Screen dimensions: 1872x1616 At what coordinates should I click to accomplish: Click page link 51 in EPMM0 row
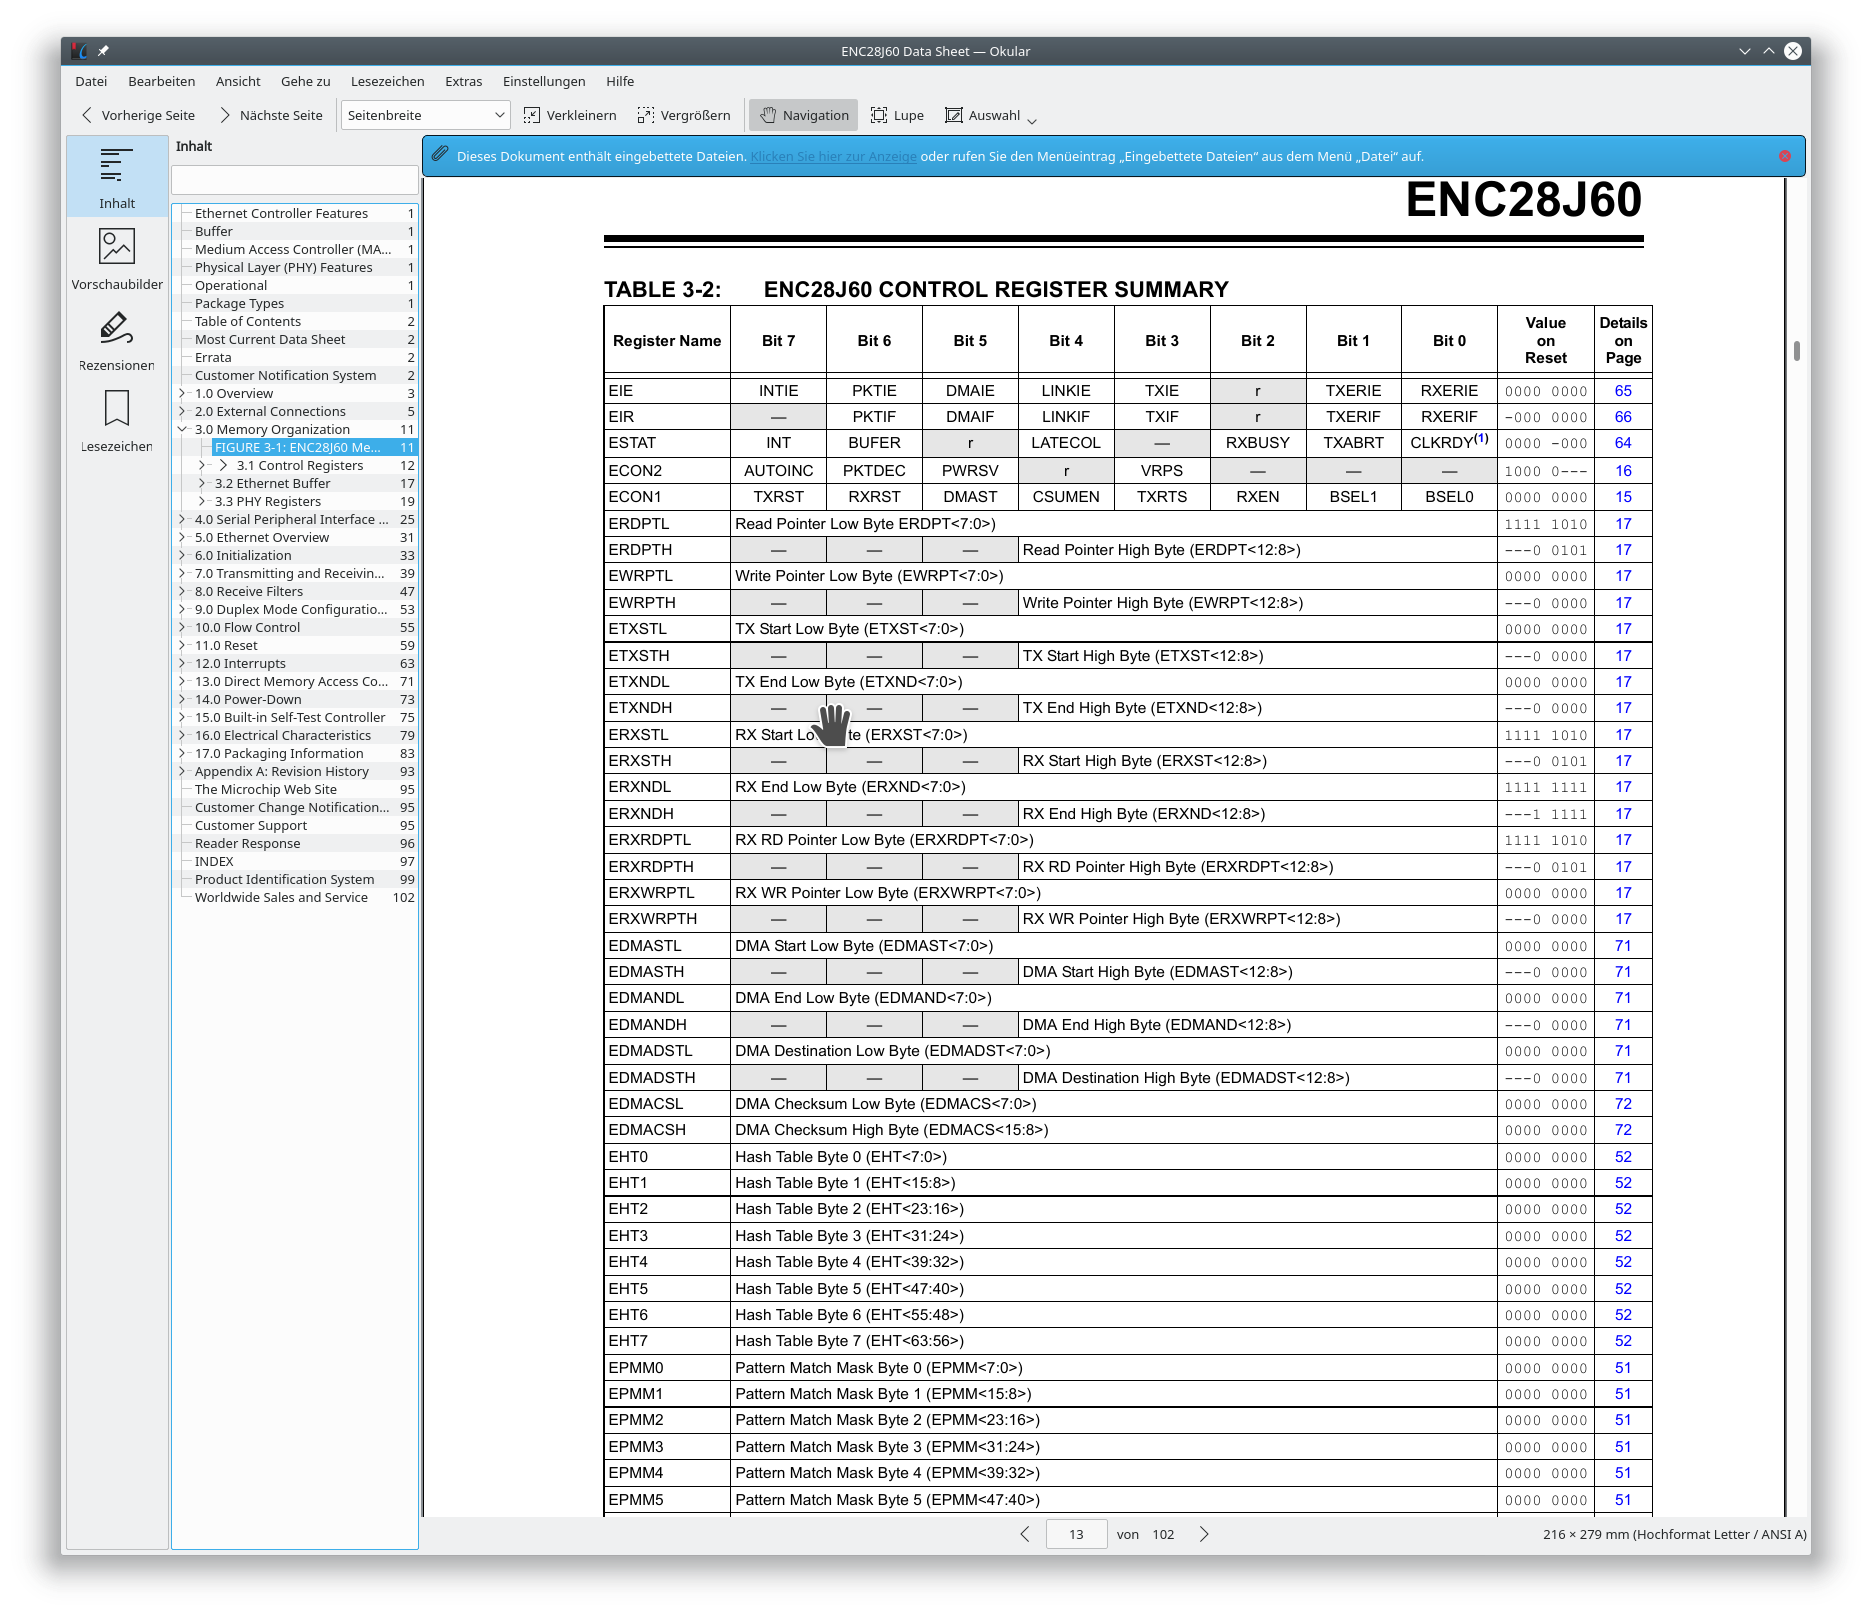click(1623, 1368)
